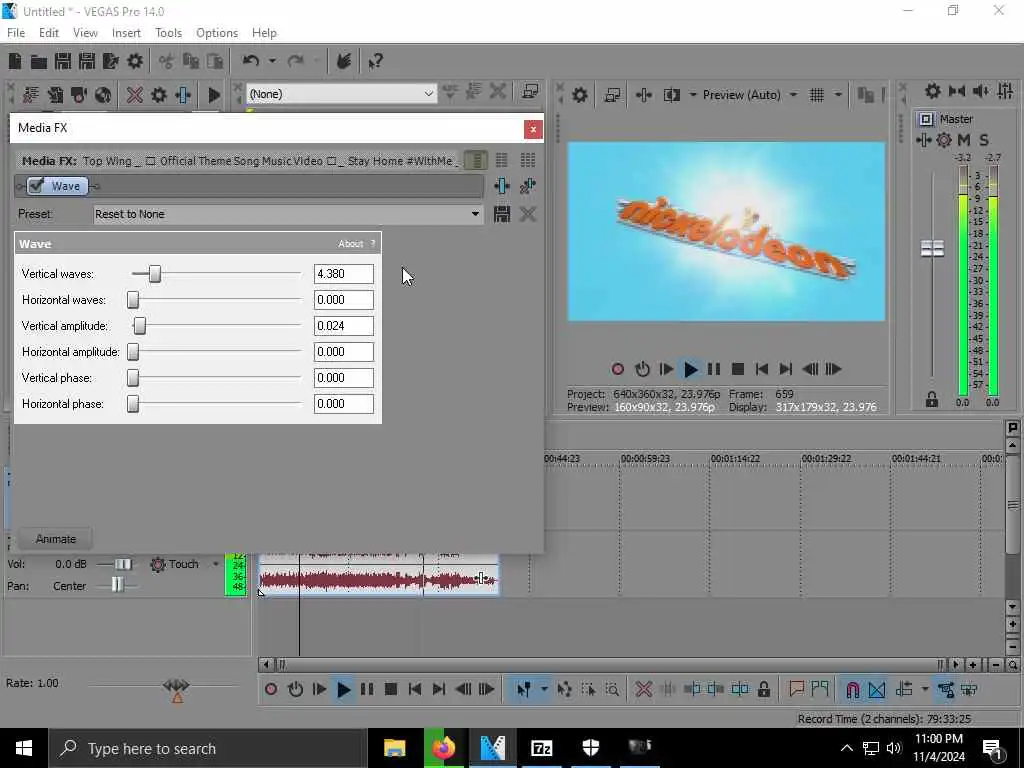The width and height of the screenshot is (1024, 768).
Task: Toggle split screen view in preview
Action: (x=671, y=95)
